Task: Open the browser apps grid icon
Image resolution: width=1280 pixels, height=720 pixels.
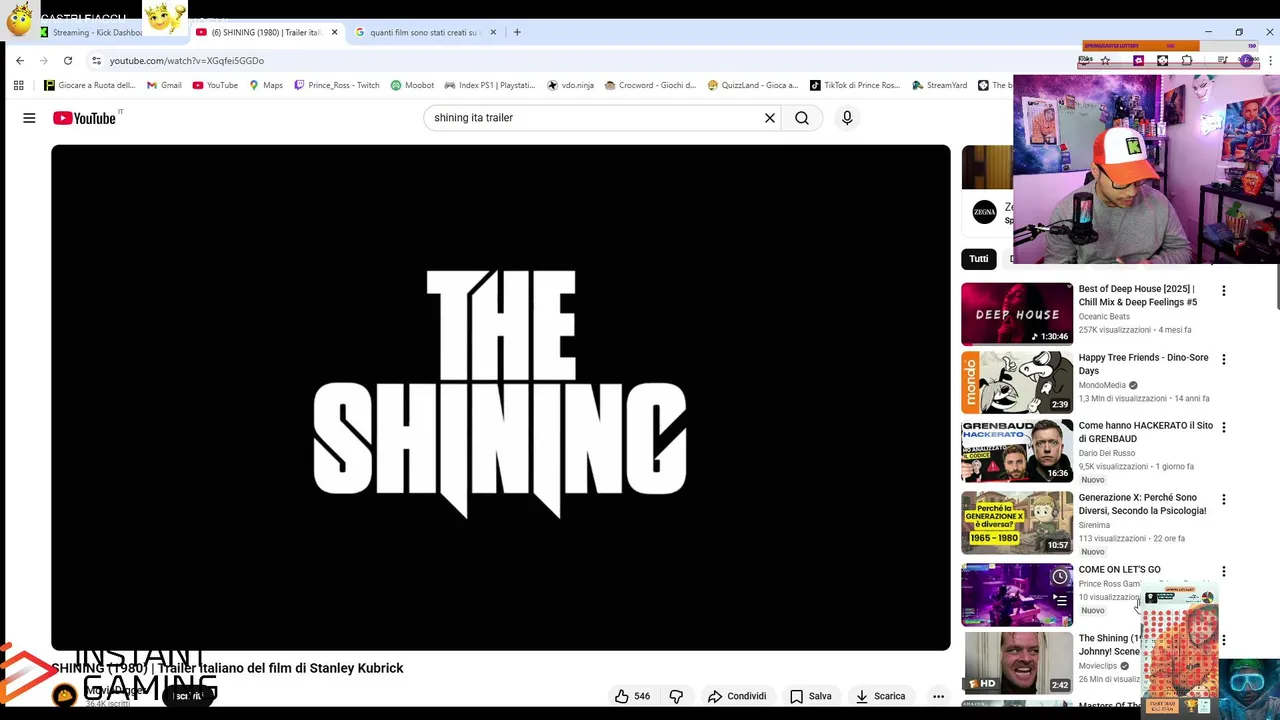Action: tap(18, 85)
